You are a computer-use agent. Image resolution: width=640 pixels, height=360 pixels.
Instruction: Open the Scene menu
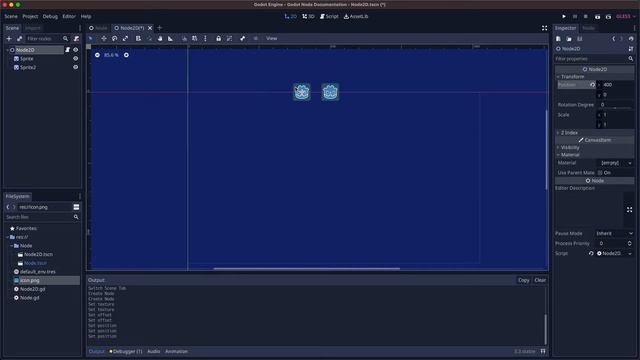(11, 16)
